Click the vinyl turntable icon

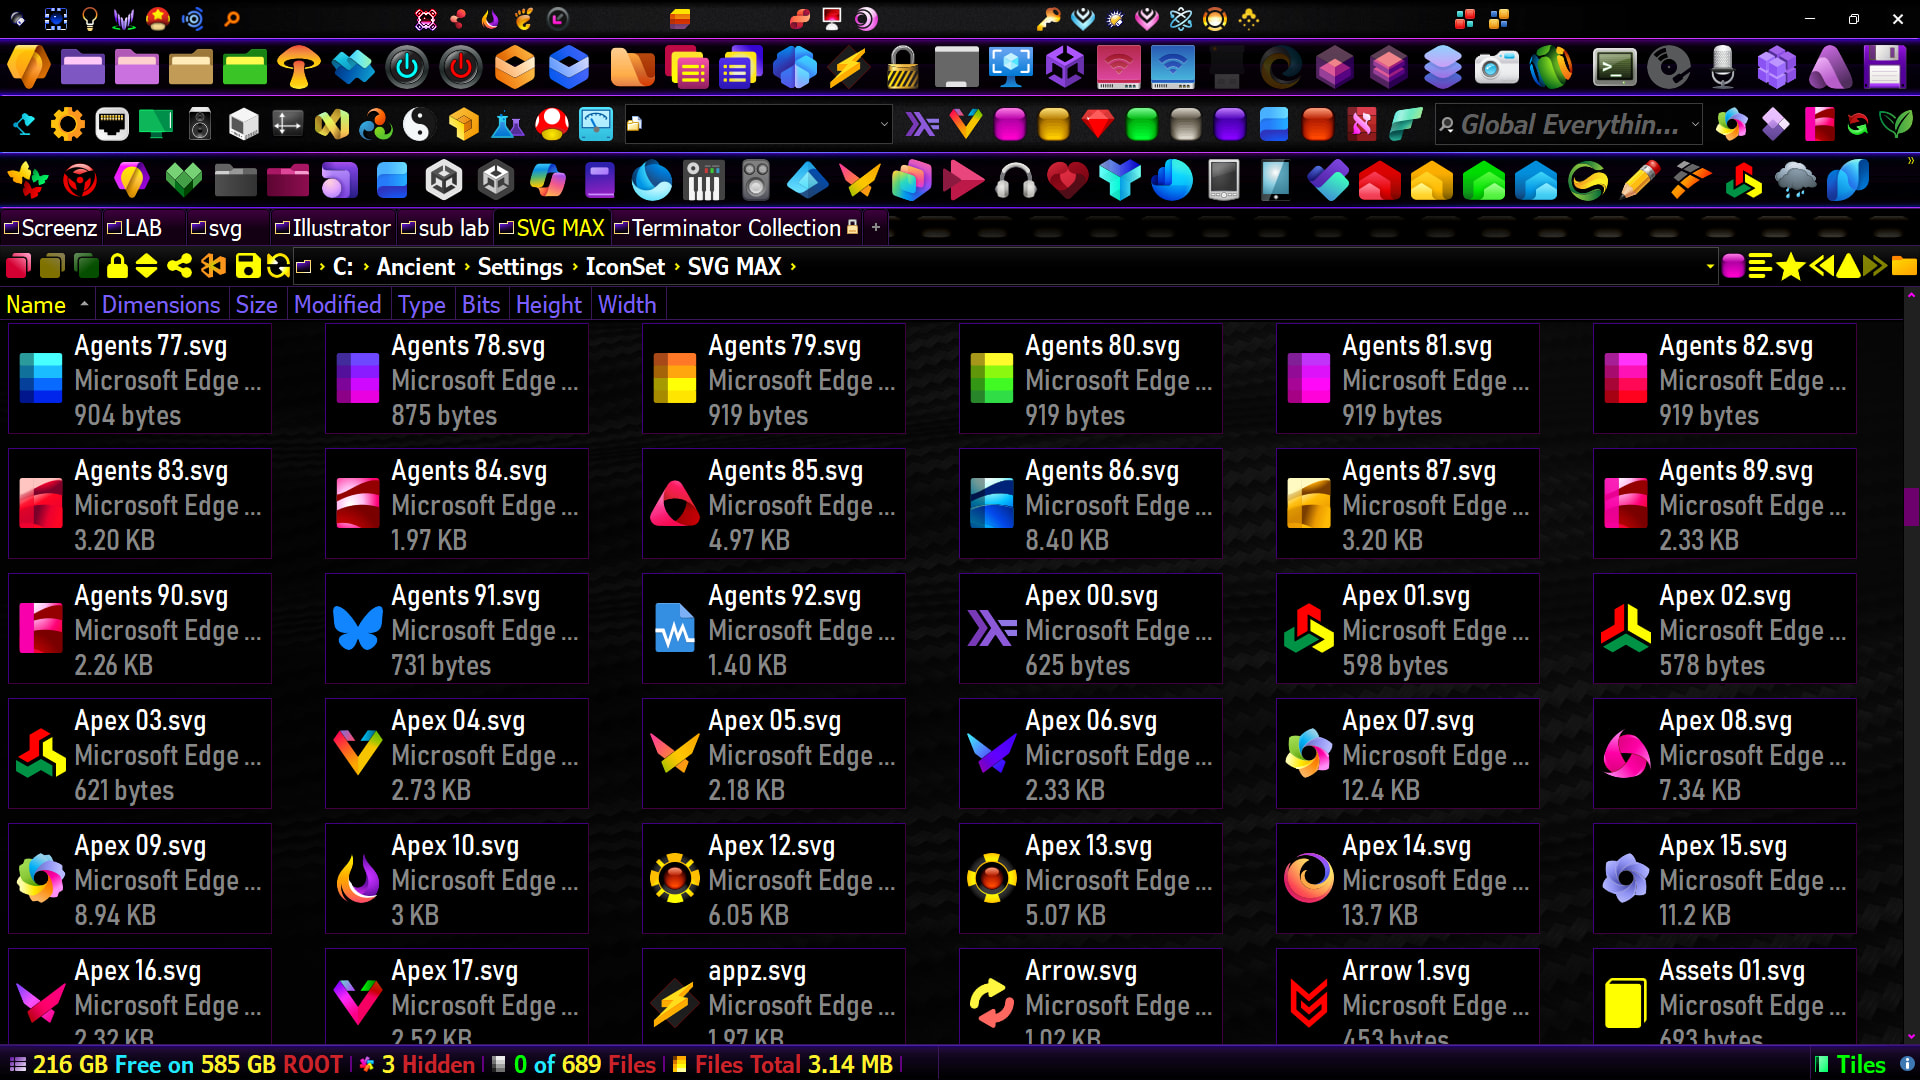[x=1669, y=68]
